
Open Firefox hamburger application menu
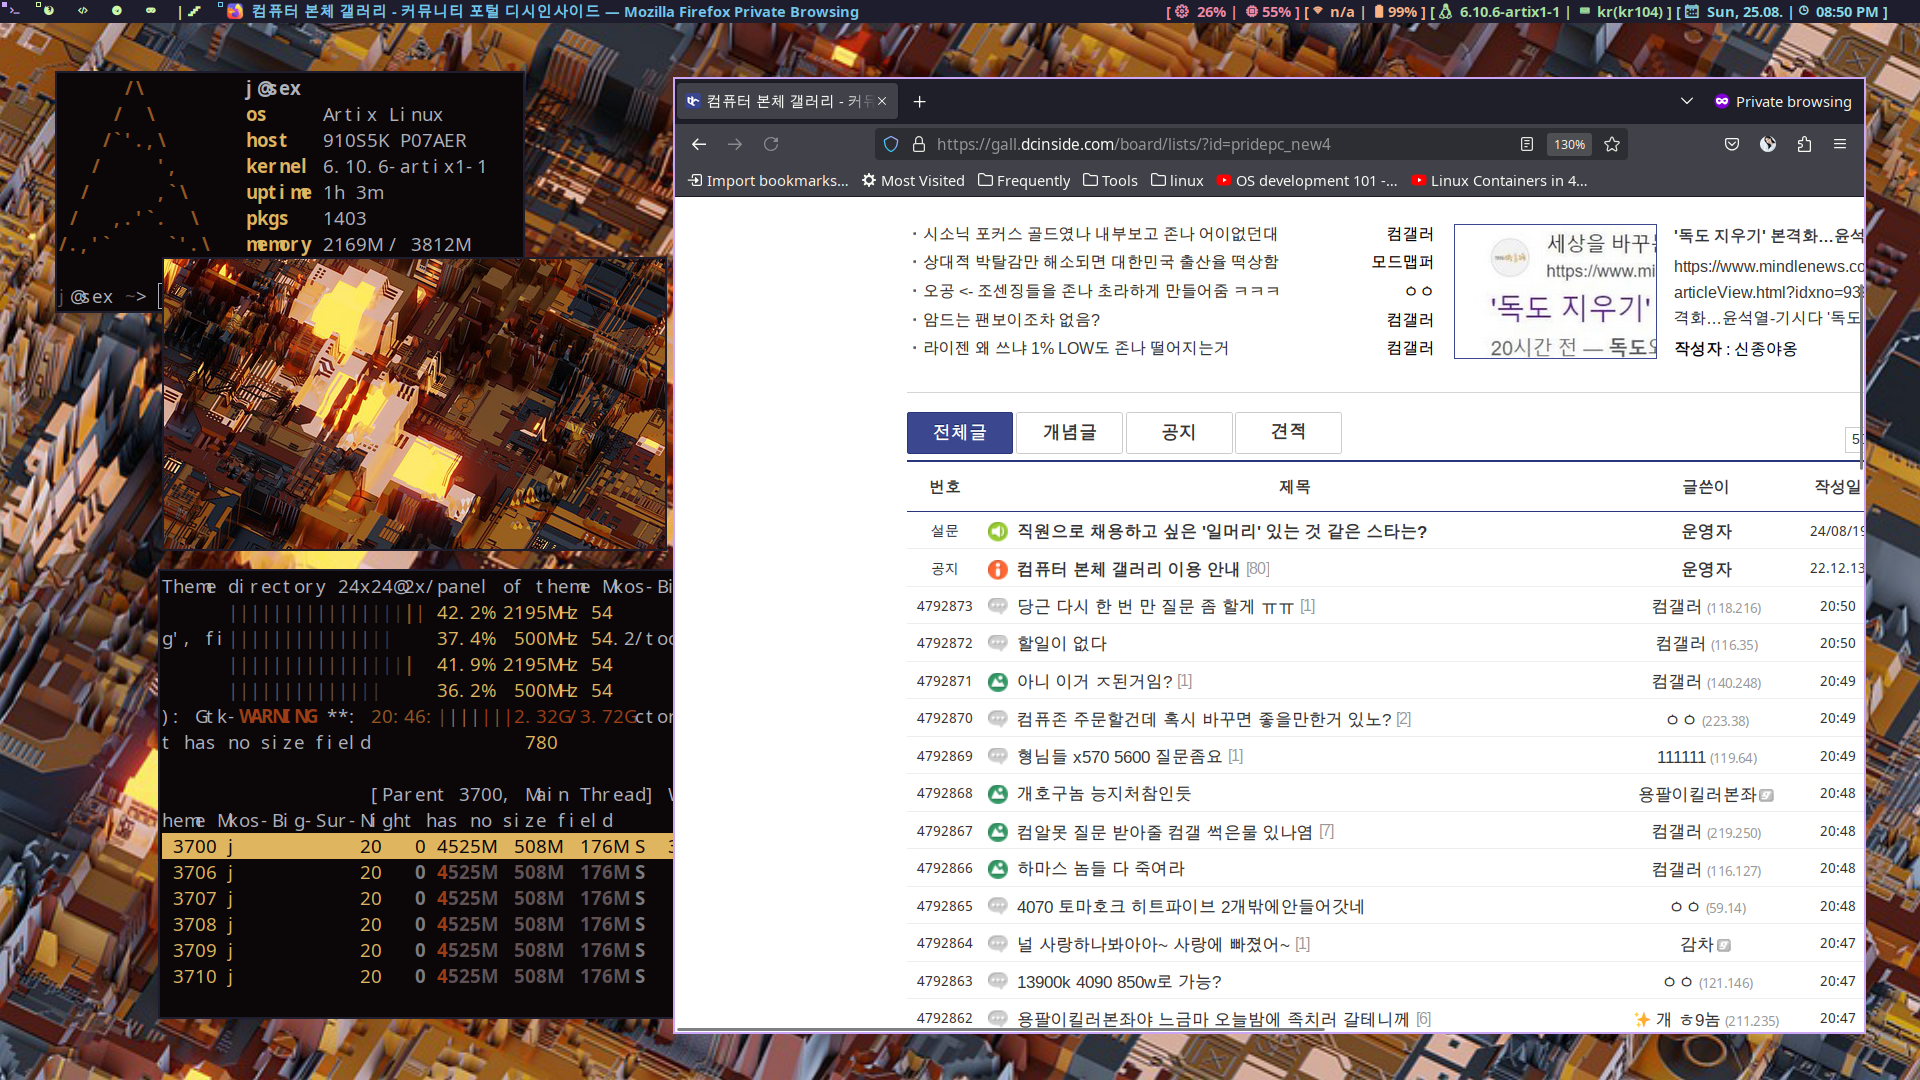point(1840,144)
